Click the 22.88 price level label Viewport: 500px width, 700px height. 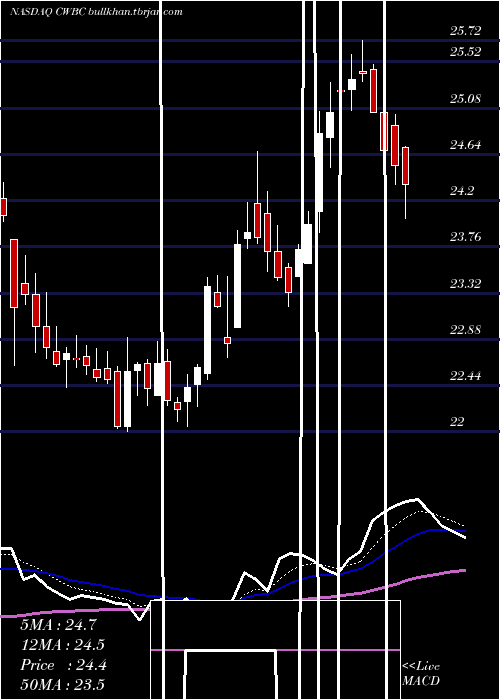pos(466,329)
